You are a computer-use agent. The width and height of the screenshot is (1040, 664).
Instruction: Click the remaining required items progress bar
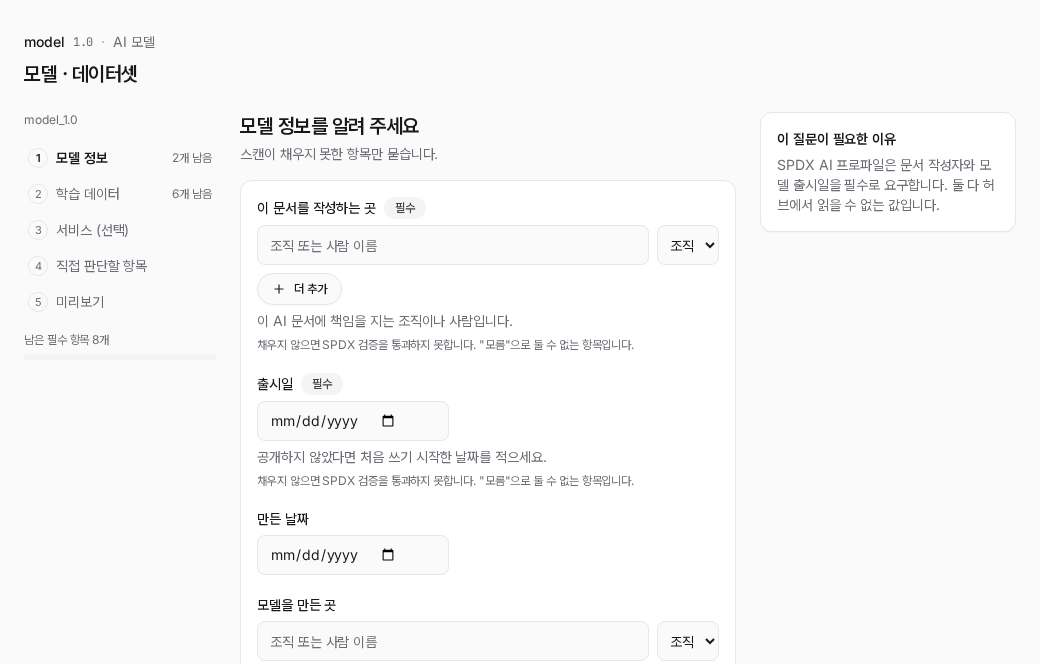point(120,357)
